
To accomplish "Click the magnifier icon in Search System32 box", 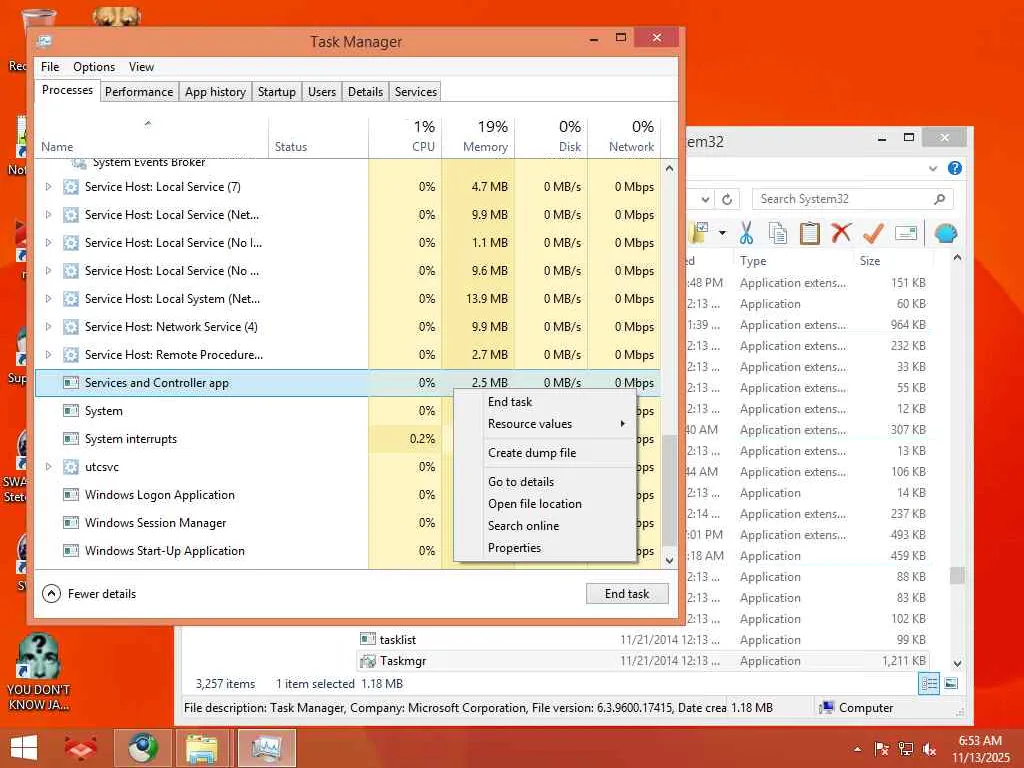I will [x=939, y=199].
